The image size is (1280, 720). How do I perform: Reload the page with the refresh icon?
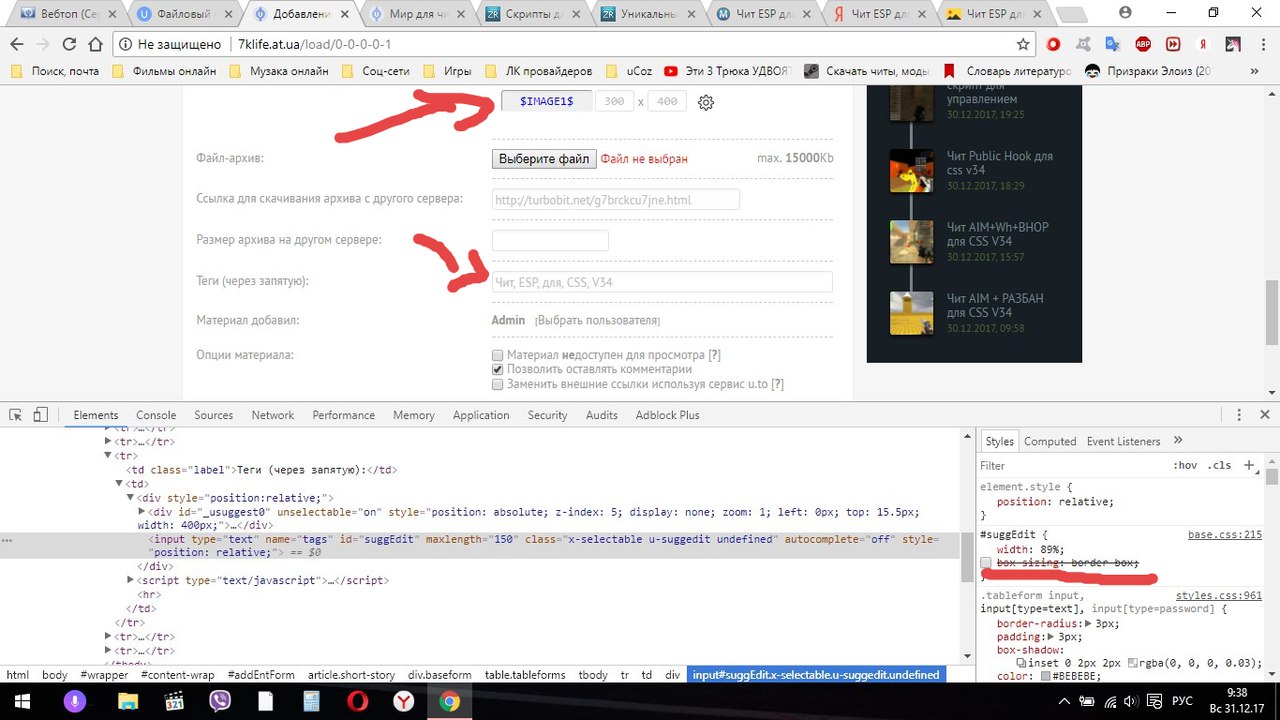coord(69,45)
